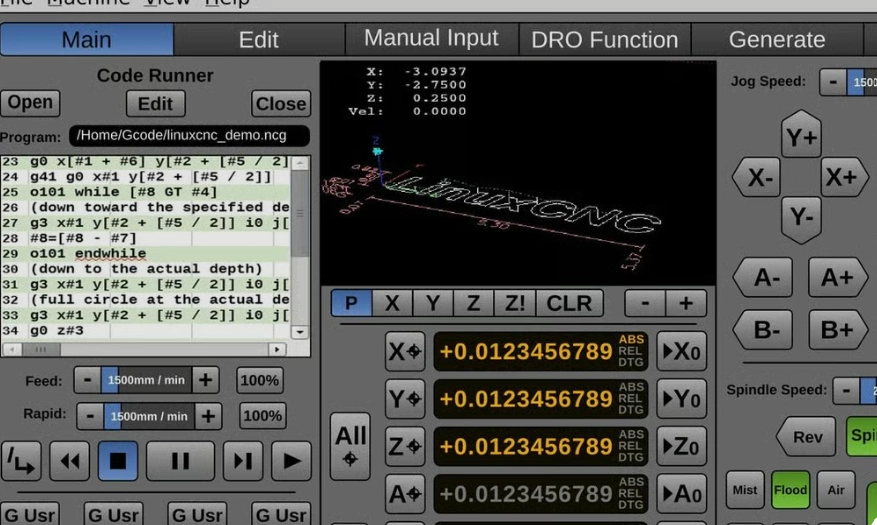Pause the program
This screenshot has width=877, height=525.
tap(180, 461)
